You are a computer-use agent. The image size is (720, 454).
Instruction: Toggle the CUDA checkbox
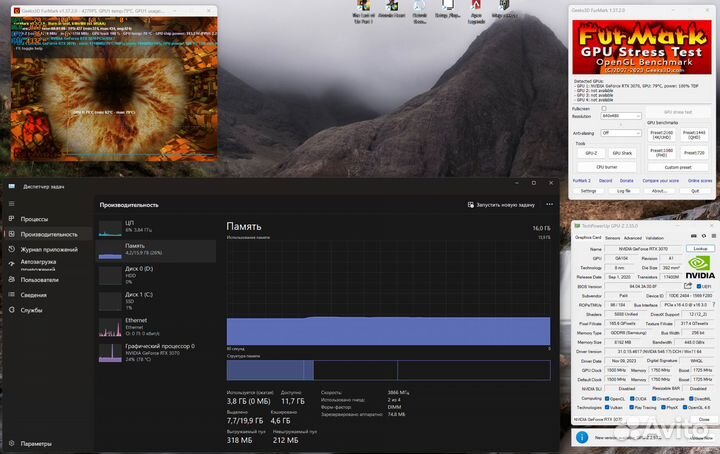point(632,398)
